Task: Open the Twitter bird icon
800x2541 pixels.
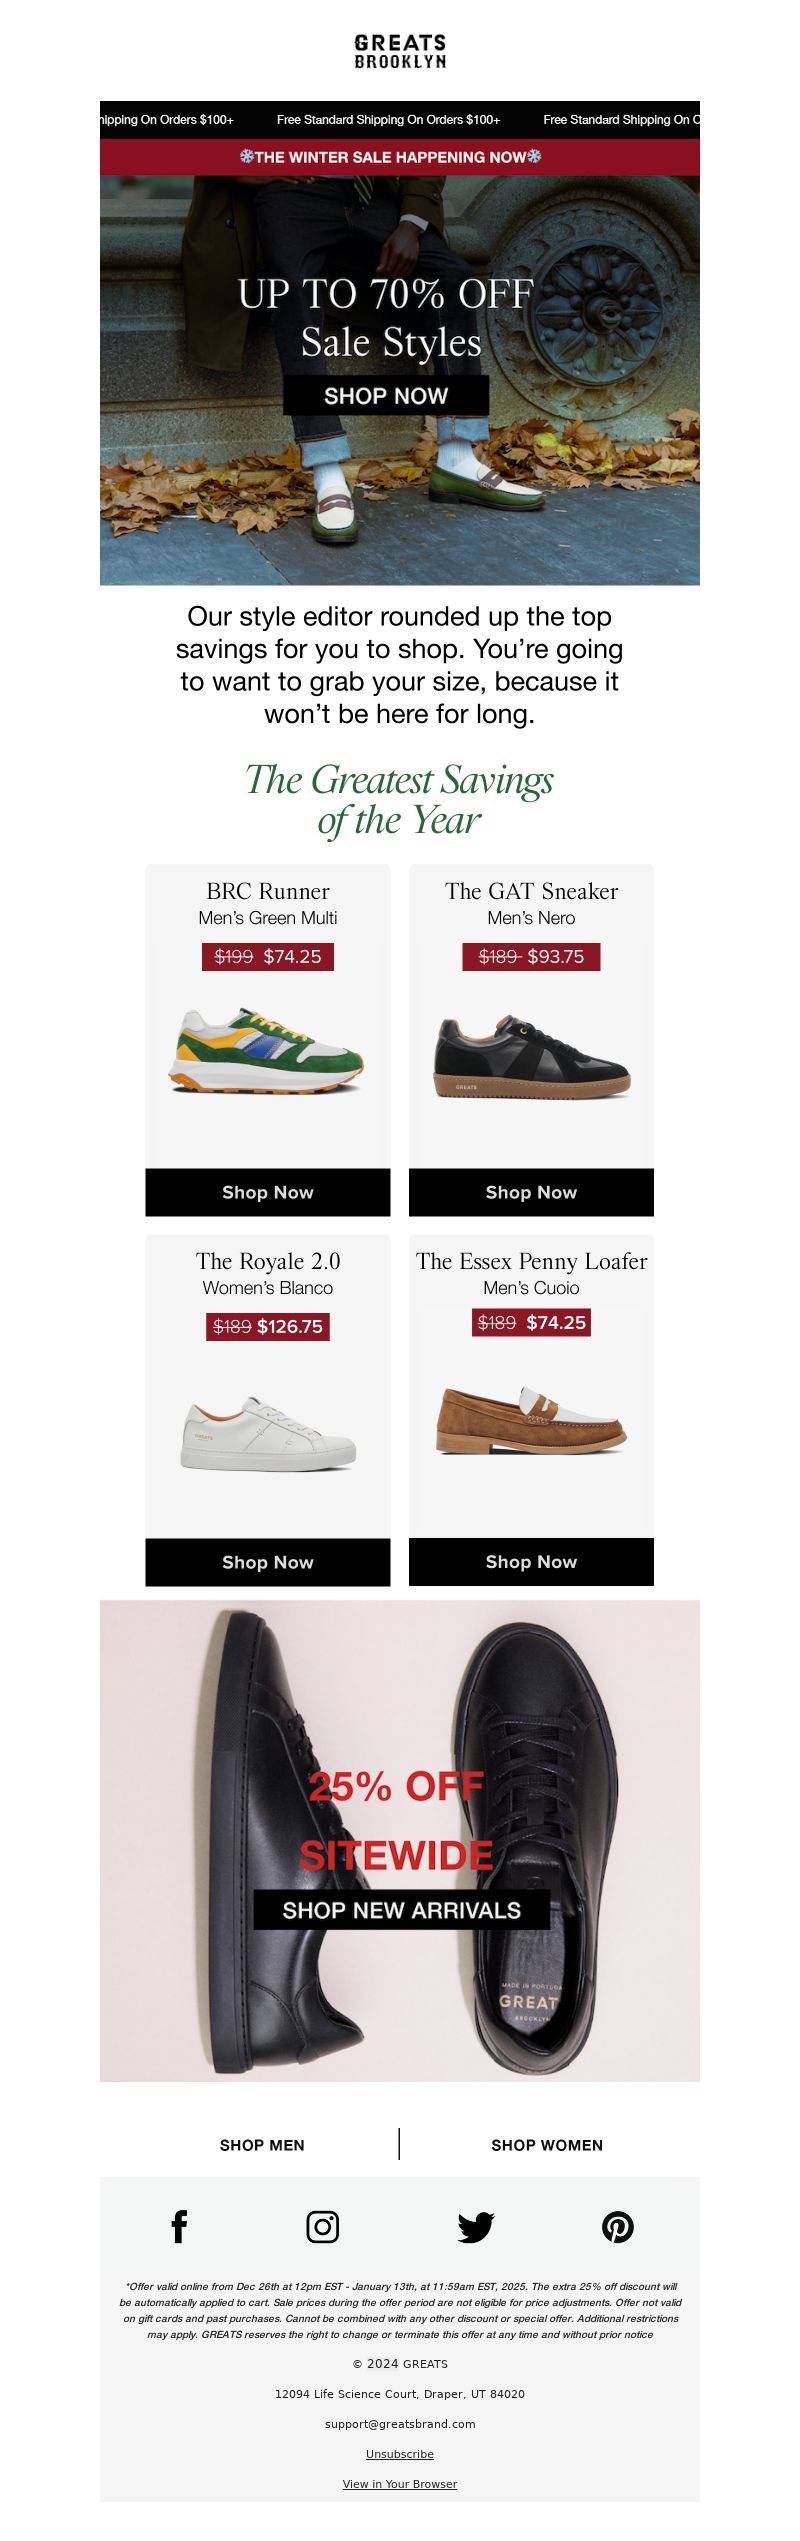Action: coord(476,2227)
